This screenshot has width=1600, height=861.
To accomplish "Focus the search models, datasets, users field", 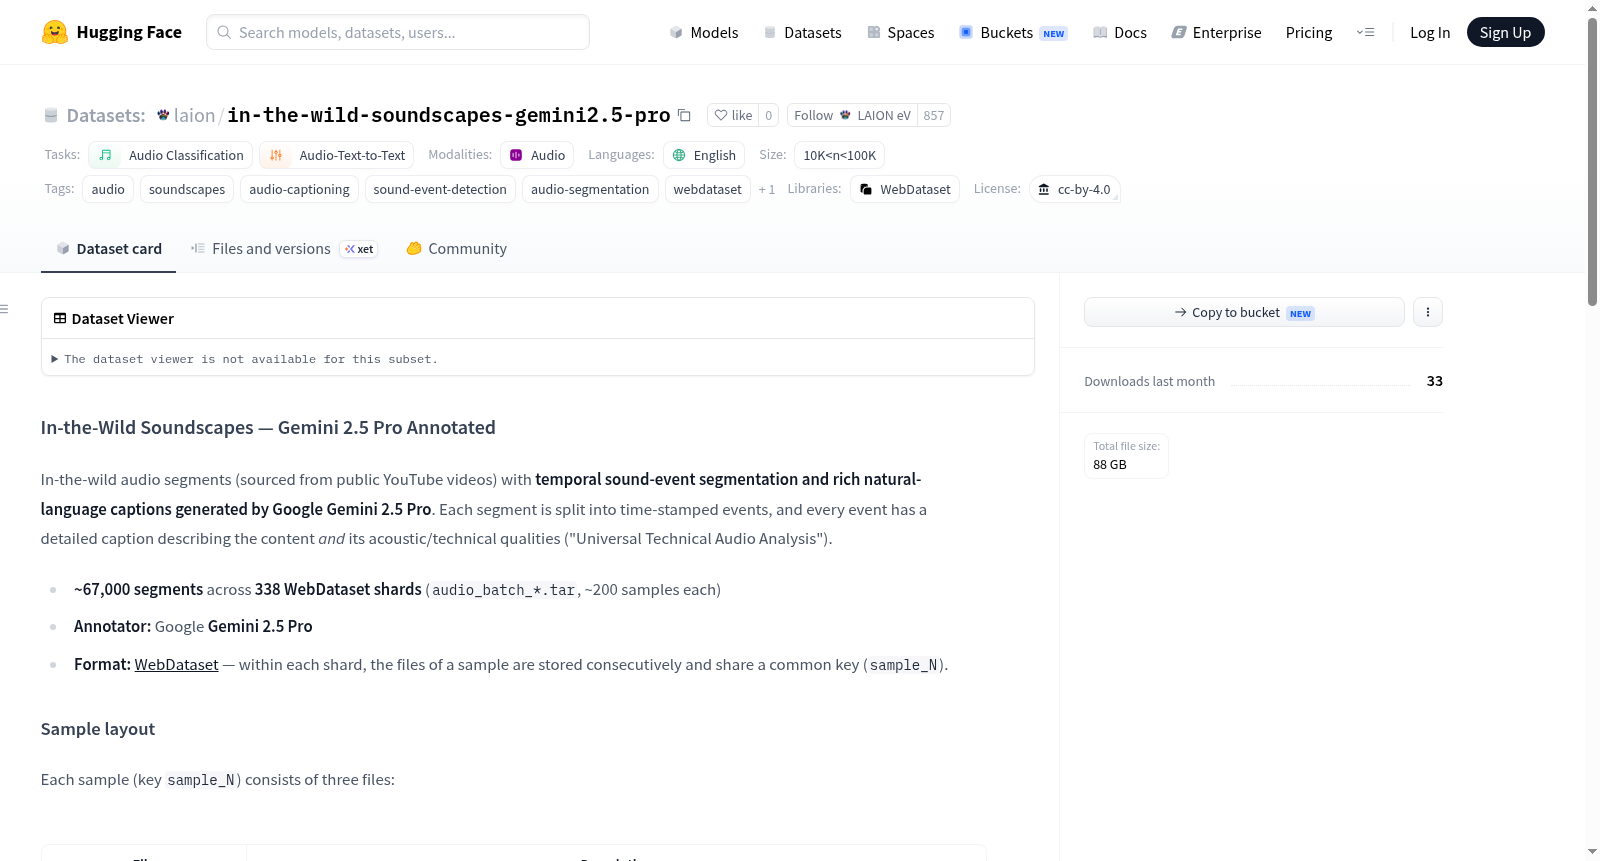I will pyautogui.click(x=398, y=32).
